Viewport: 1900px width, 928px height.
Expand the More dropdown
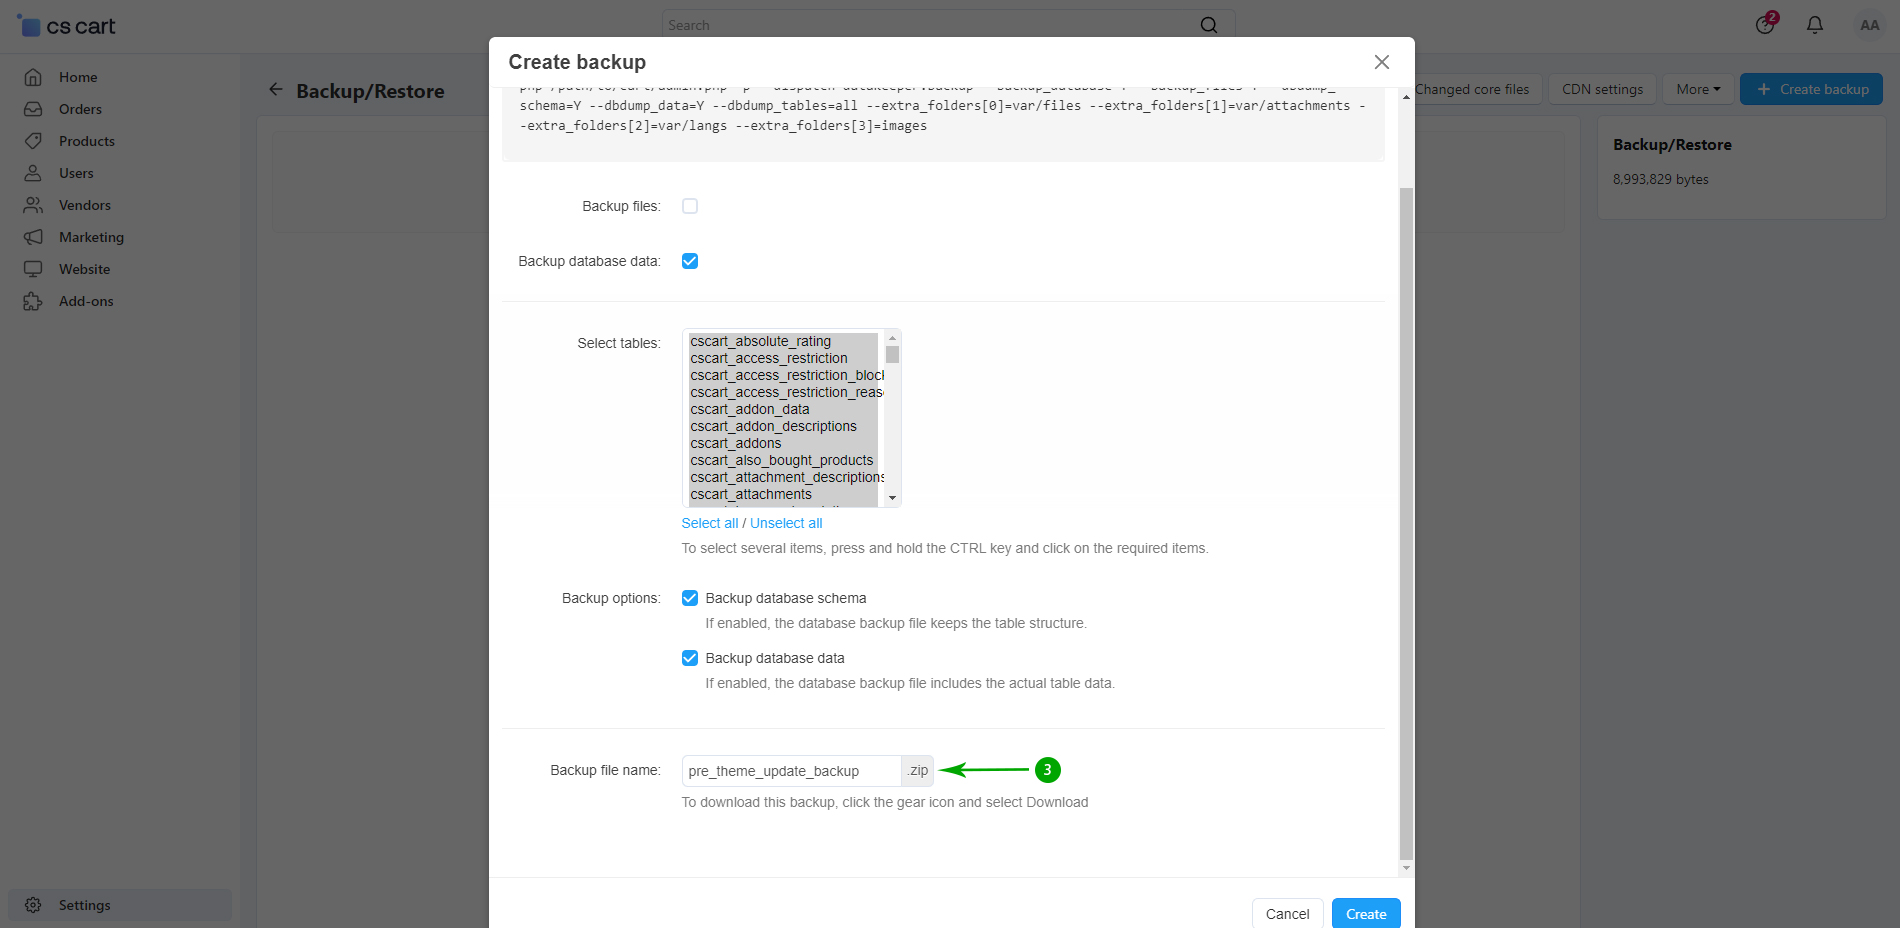[x=1698, y=89]
